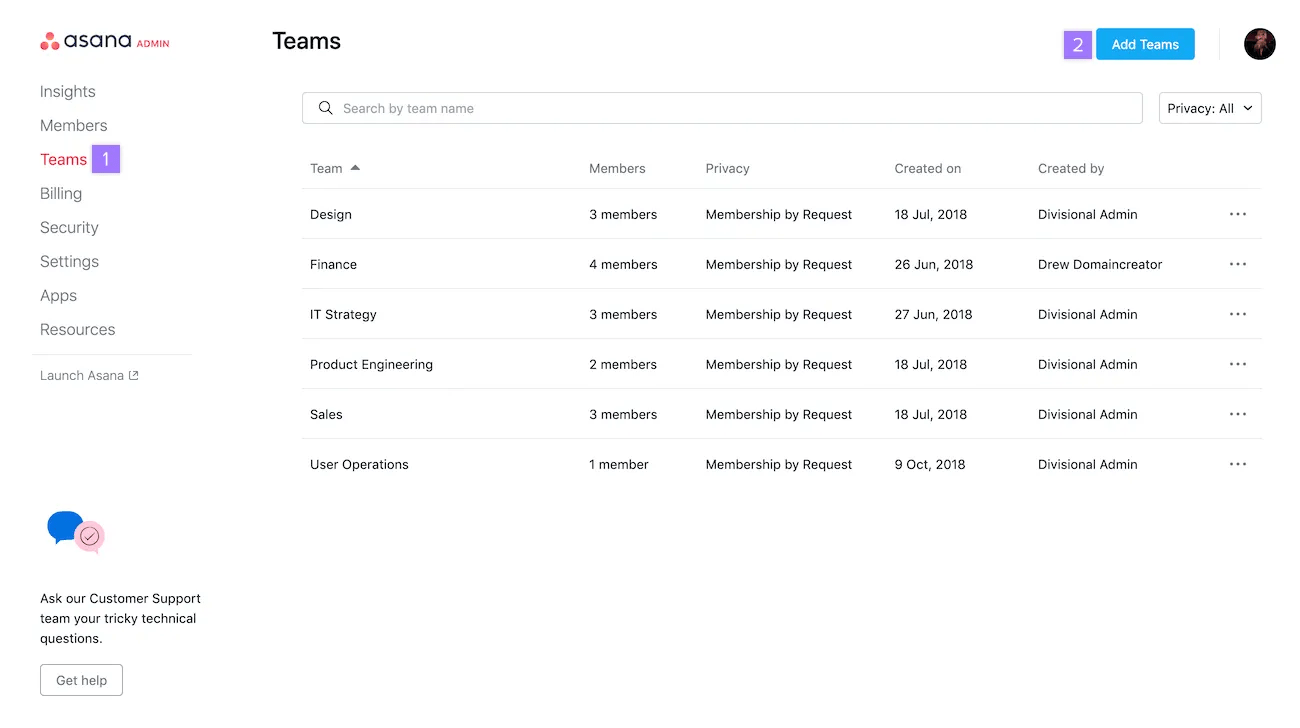This screenshot has width=1300, height=728.
Task: Open the ellipsis menu for IT Strategy
Action: (x=1238, y=313)
